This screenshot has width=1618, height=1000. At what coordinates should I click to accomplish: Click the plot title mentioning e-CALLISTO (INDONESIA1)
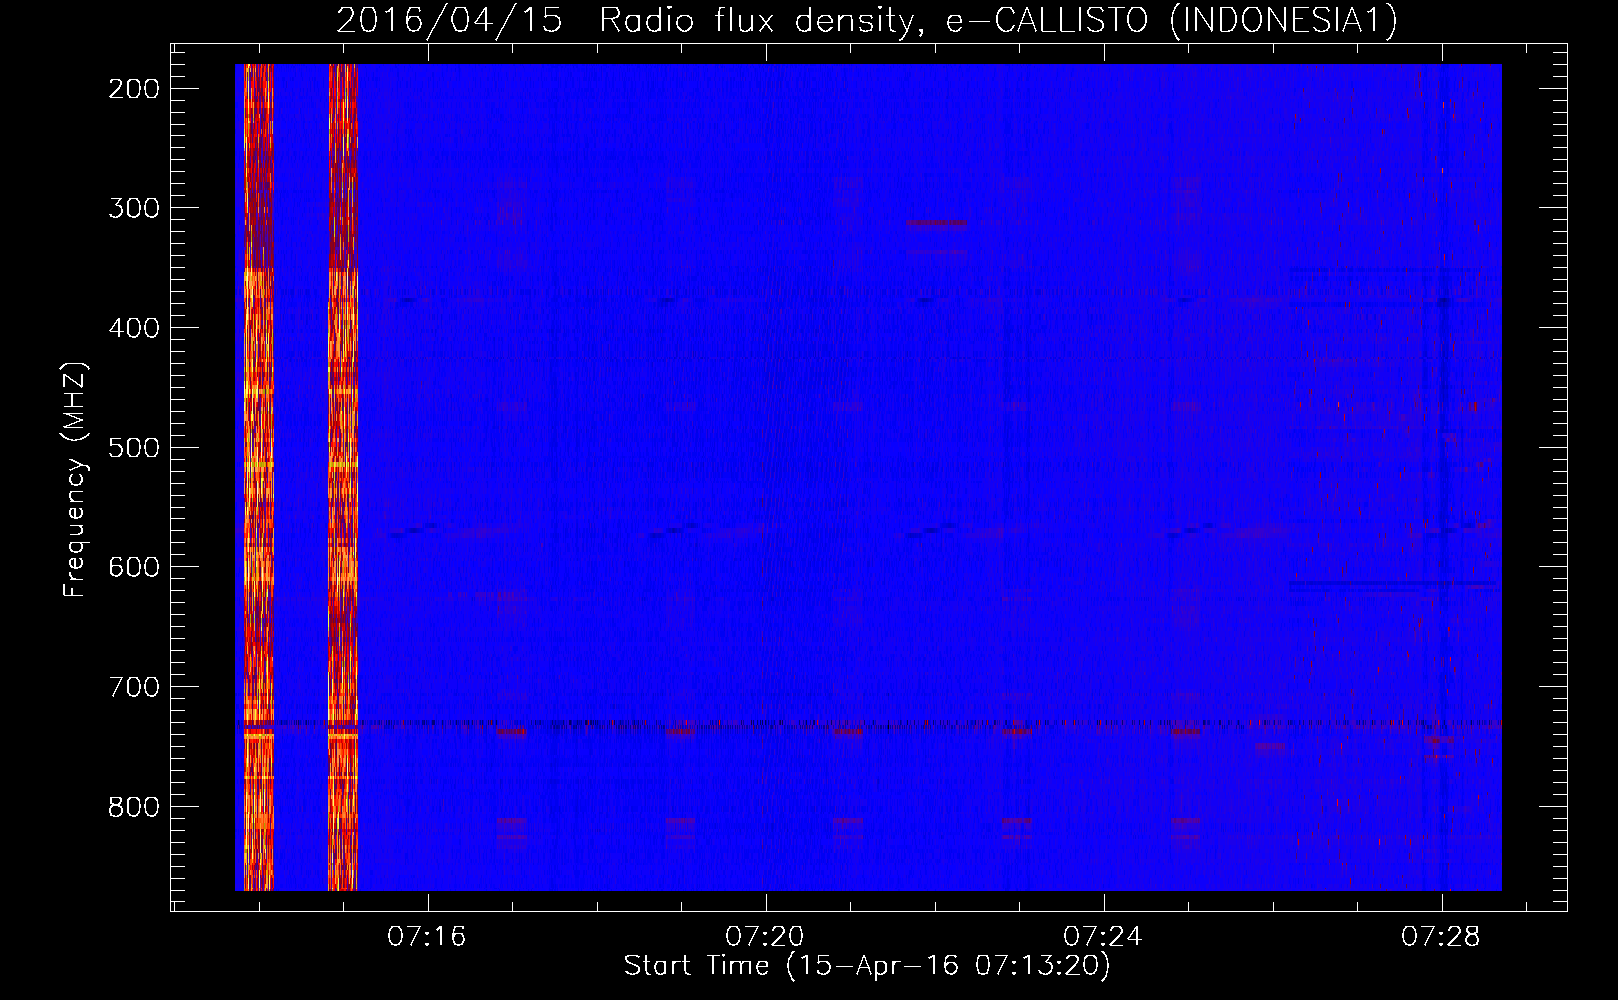point(867,20)
